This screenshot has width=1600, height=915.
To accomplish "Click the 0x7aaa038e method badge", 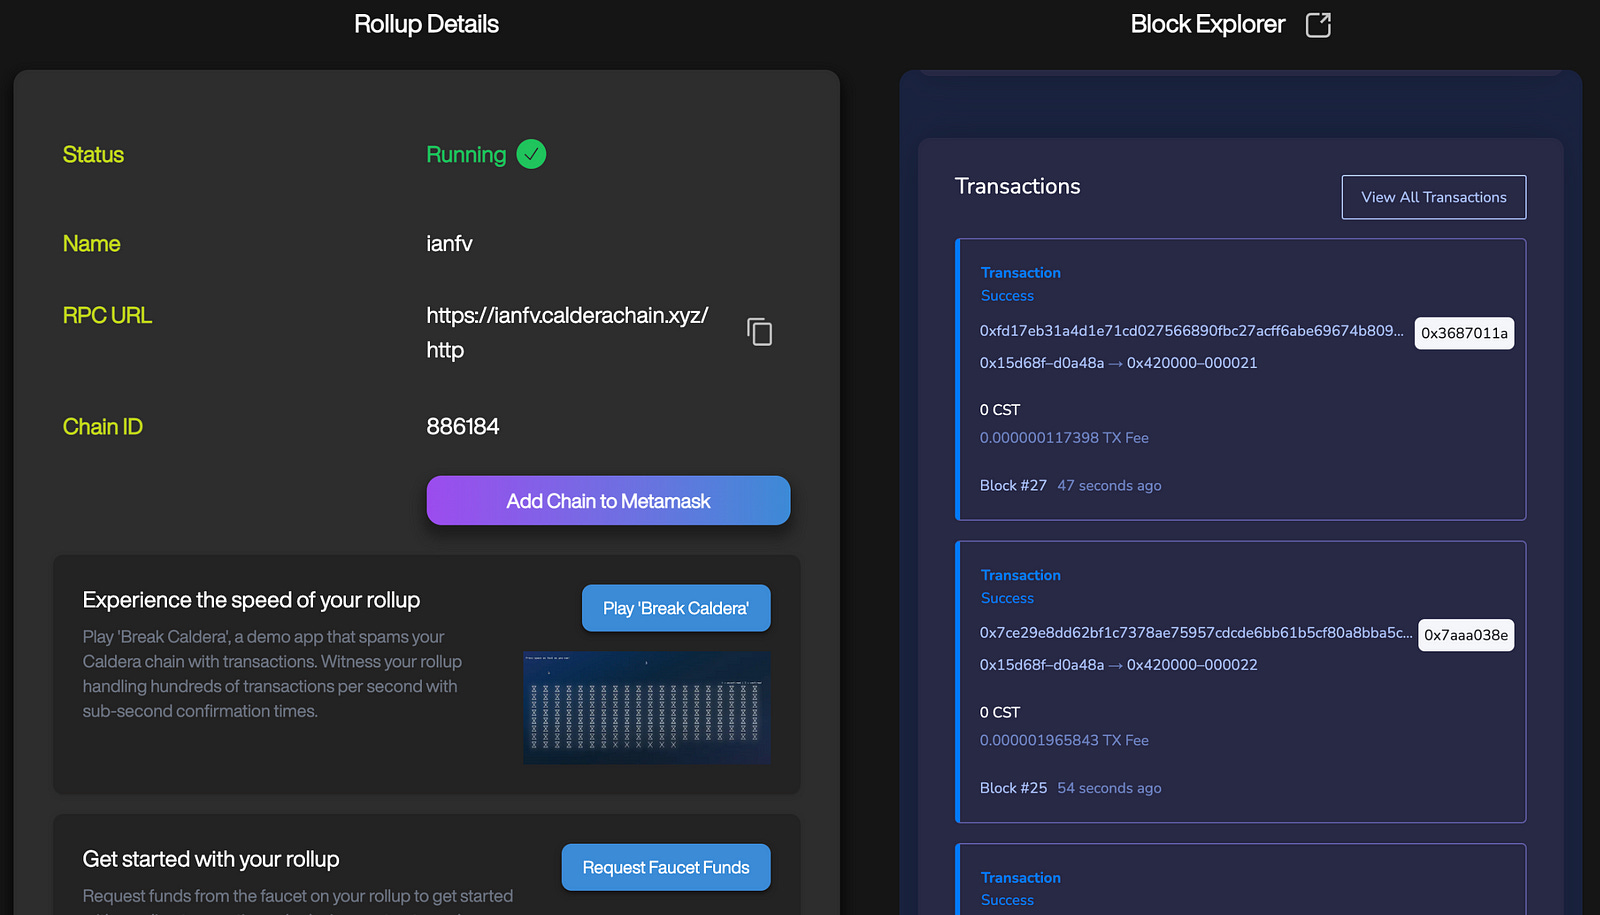I will (x=1466, y=635).
